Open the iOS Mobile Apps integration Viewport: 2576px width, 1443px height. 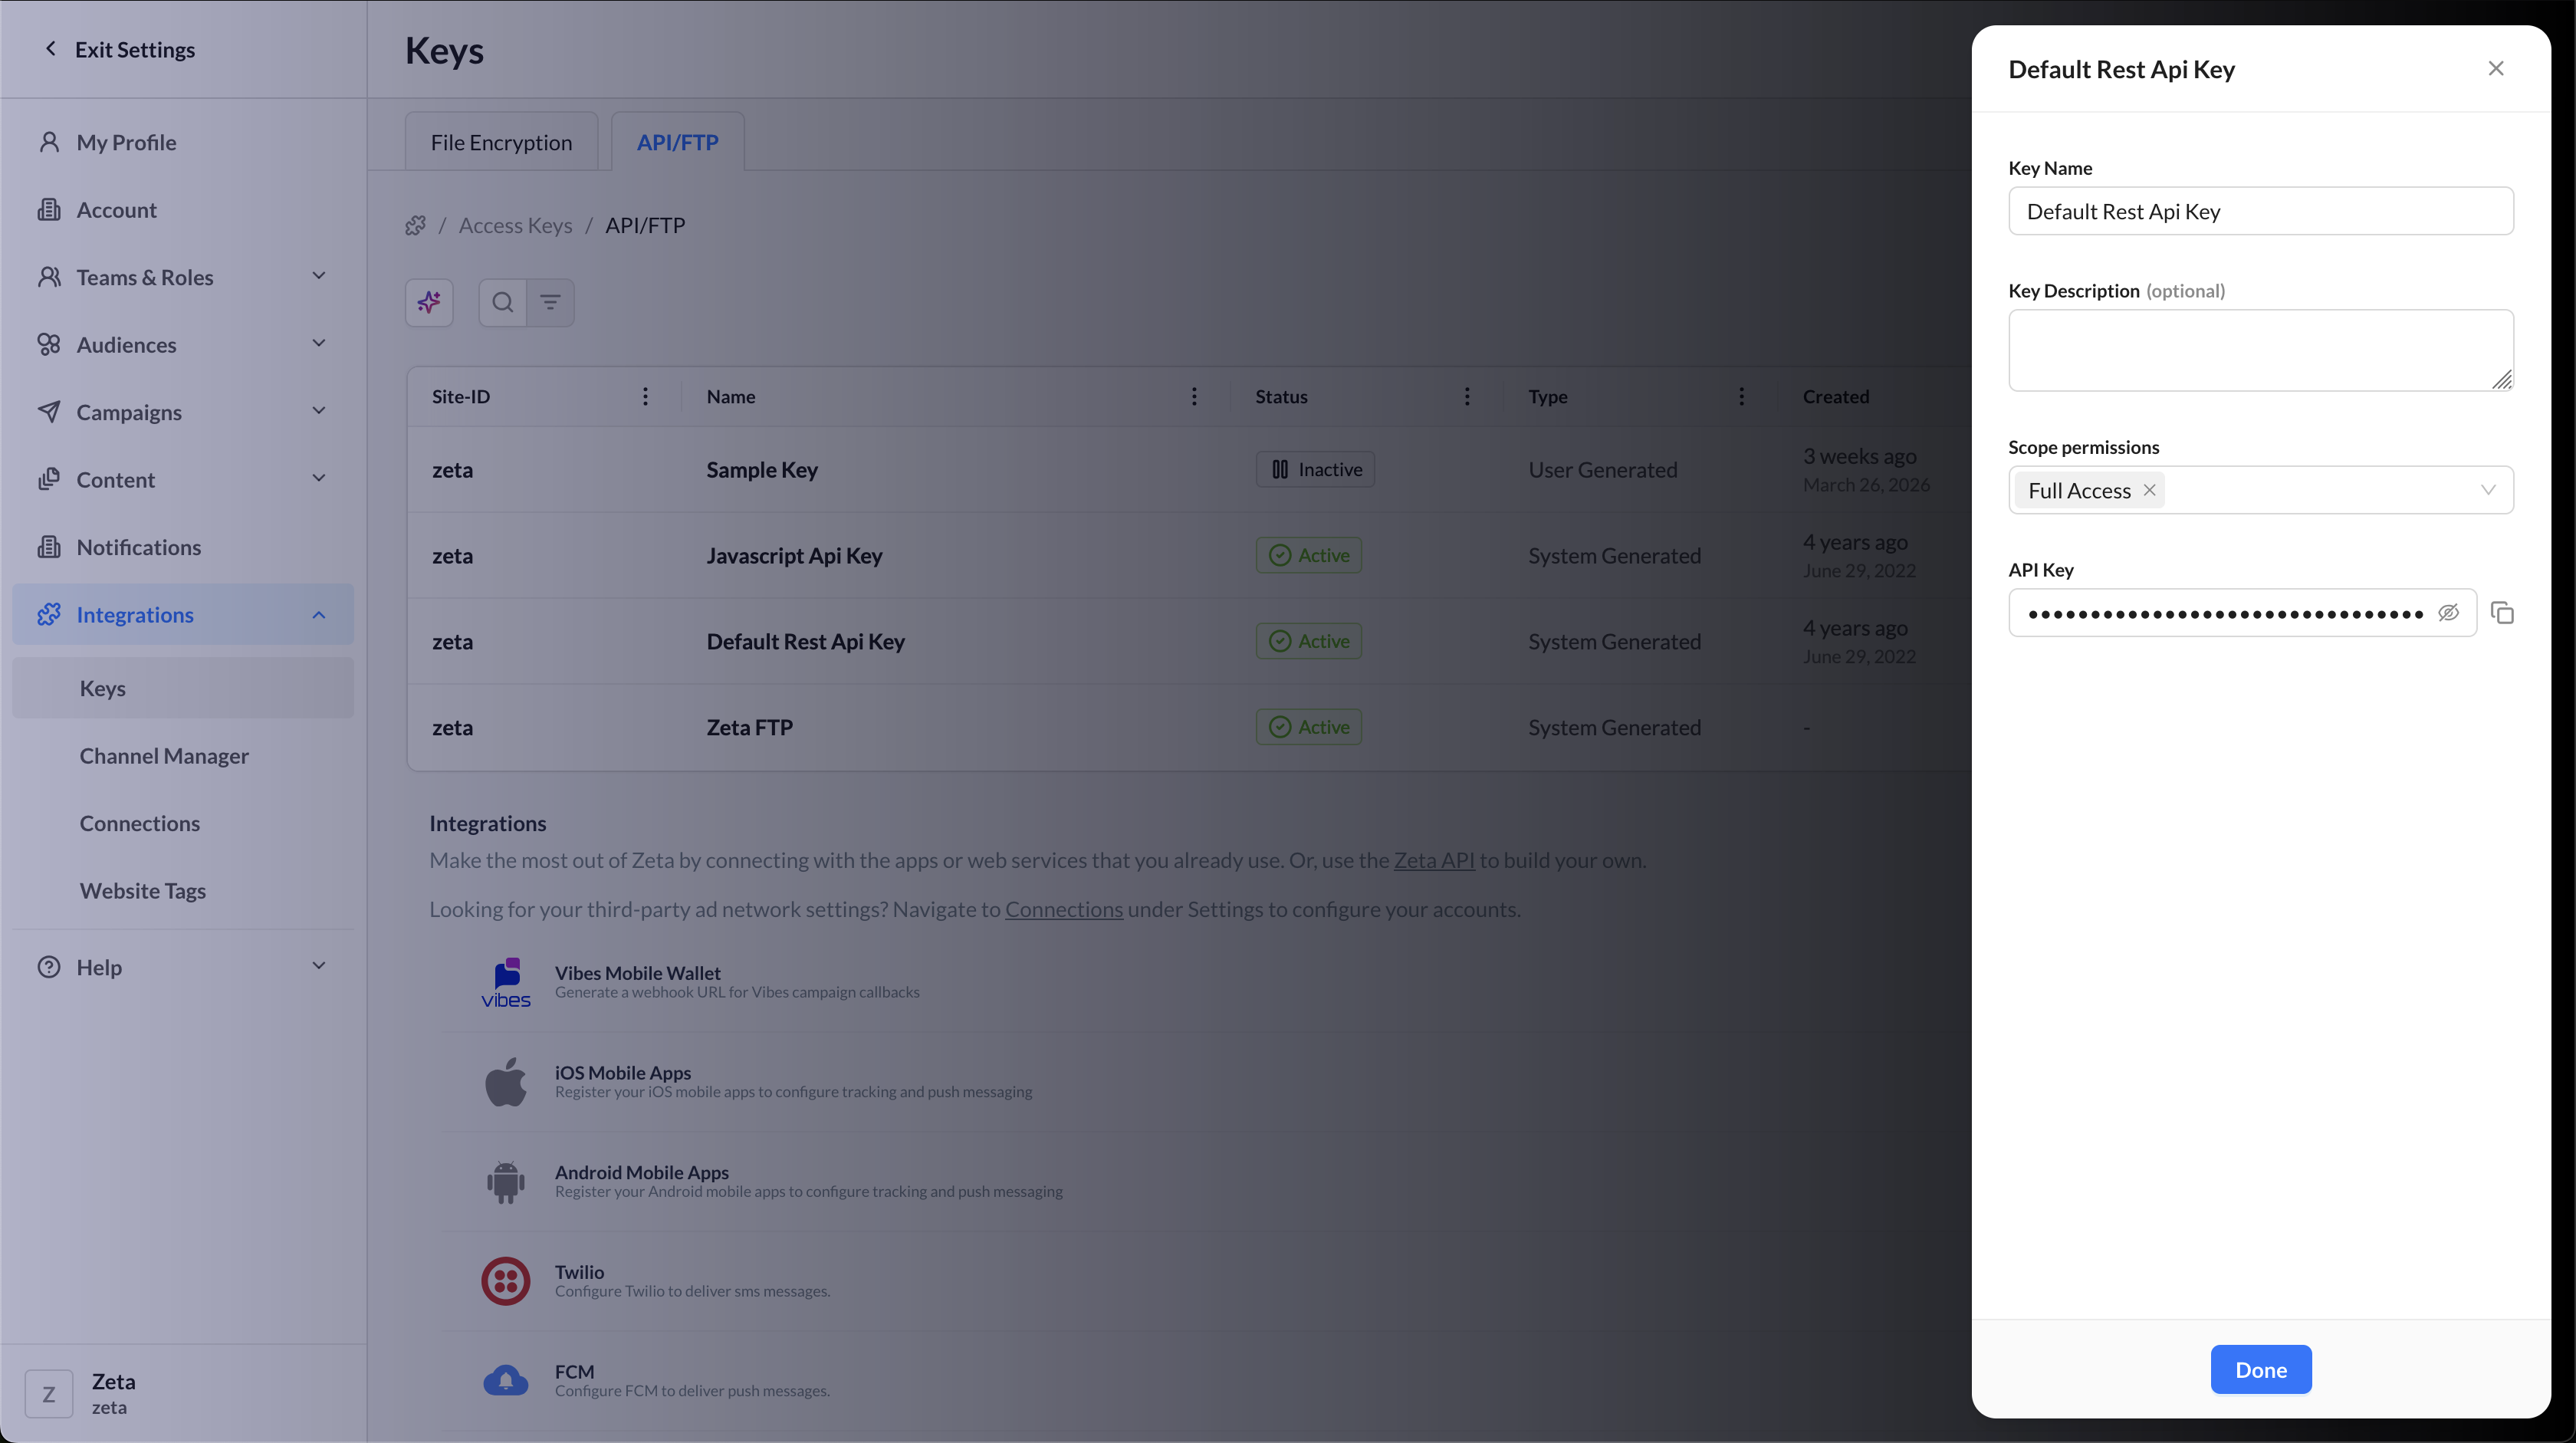pyautogui.click(x=623, y=1072)
